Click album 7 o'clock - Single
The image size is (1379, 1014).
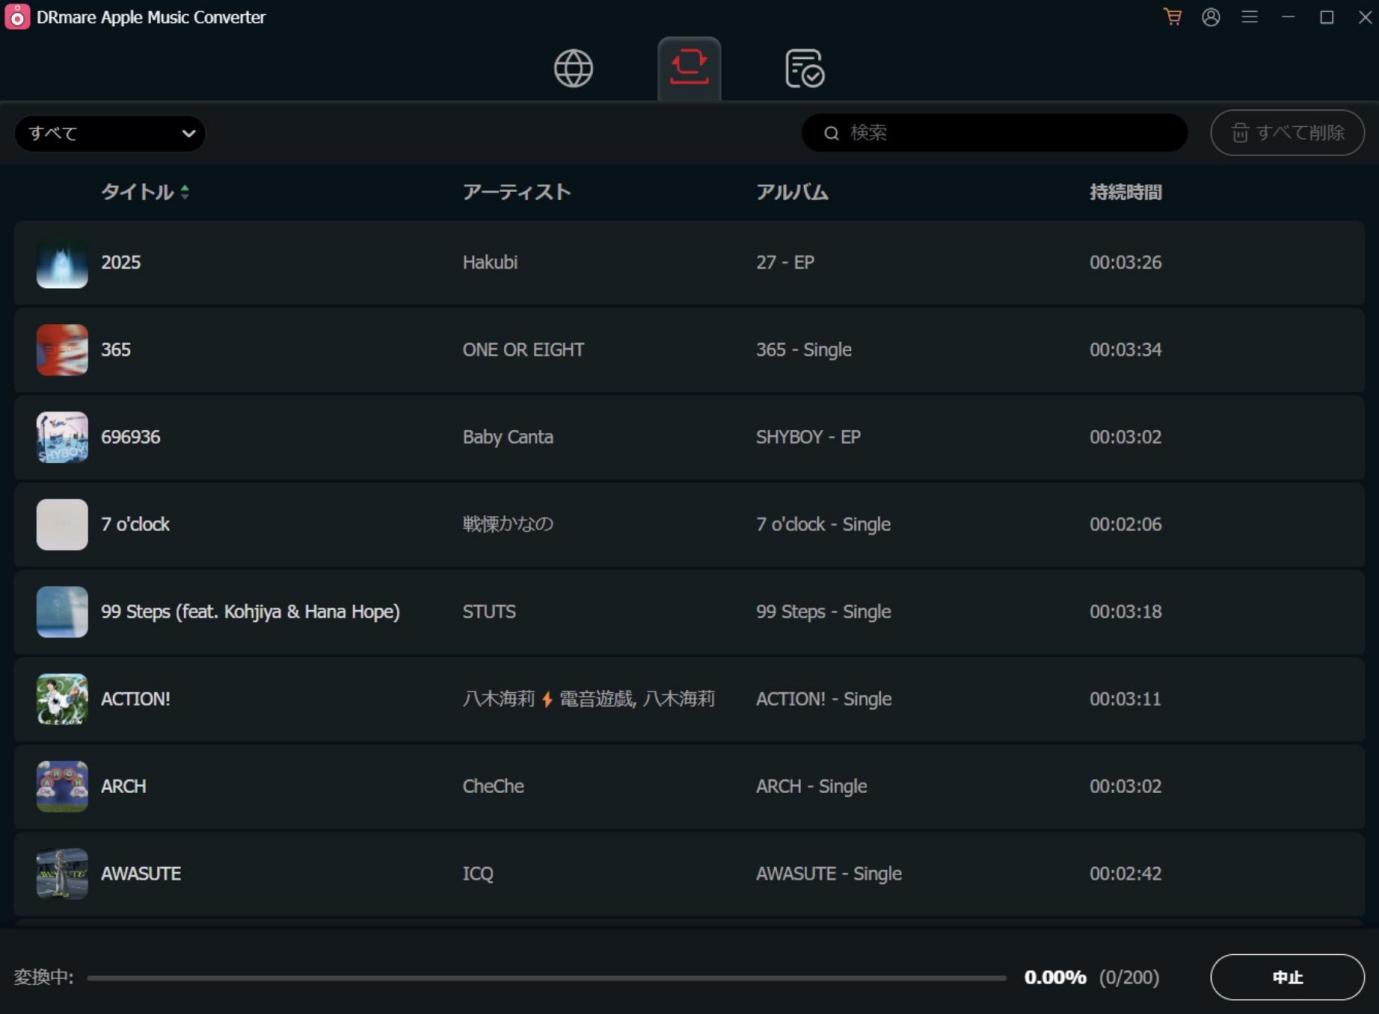tap(823, 524)
